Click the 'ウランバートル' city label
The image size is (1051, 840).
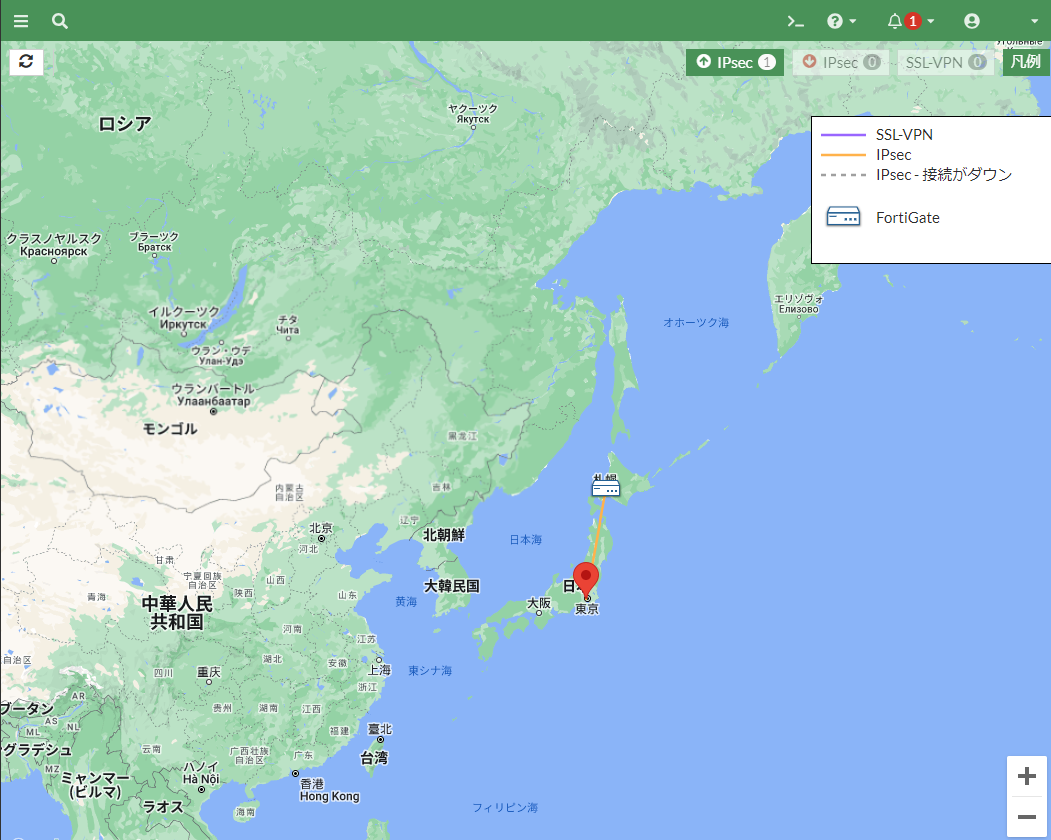pyautogui.click(x=212, y=389)
